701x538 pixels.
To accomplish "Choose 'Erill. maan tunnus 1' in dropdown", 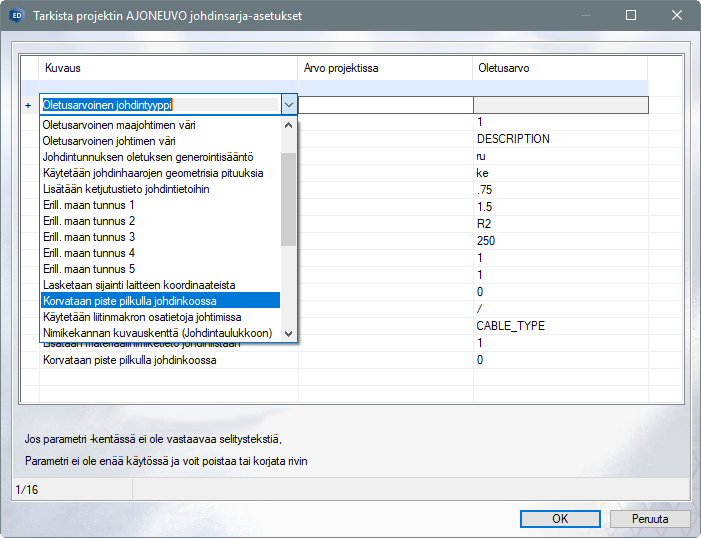I will pos(88,205).
